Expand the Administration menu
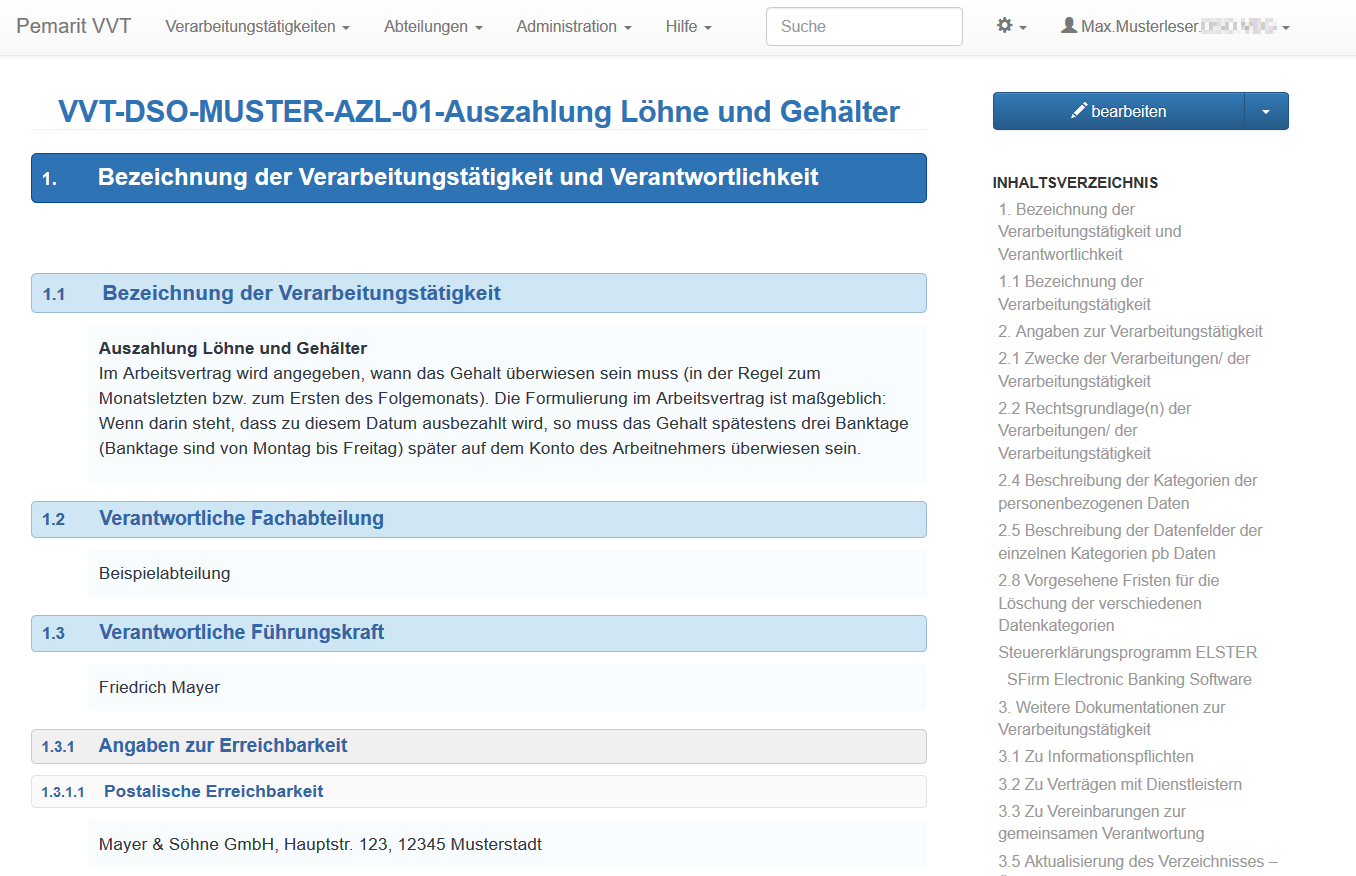This screenshot has width=1356, height=876. coord(573,27)
